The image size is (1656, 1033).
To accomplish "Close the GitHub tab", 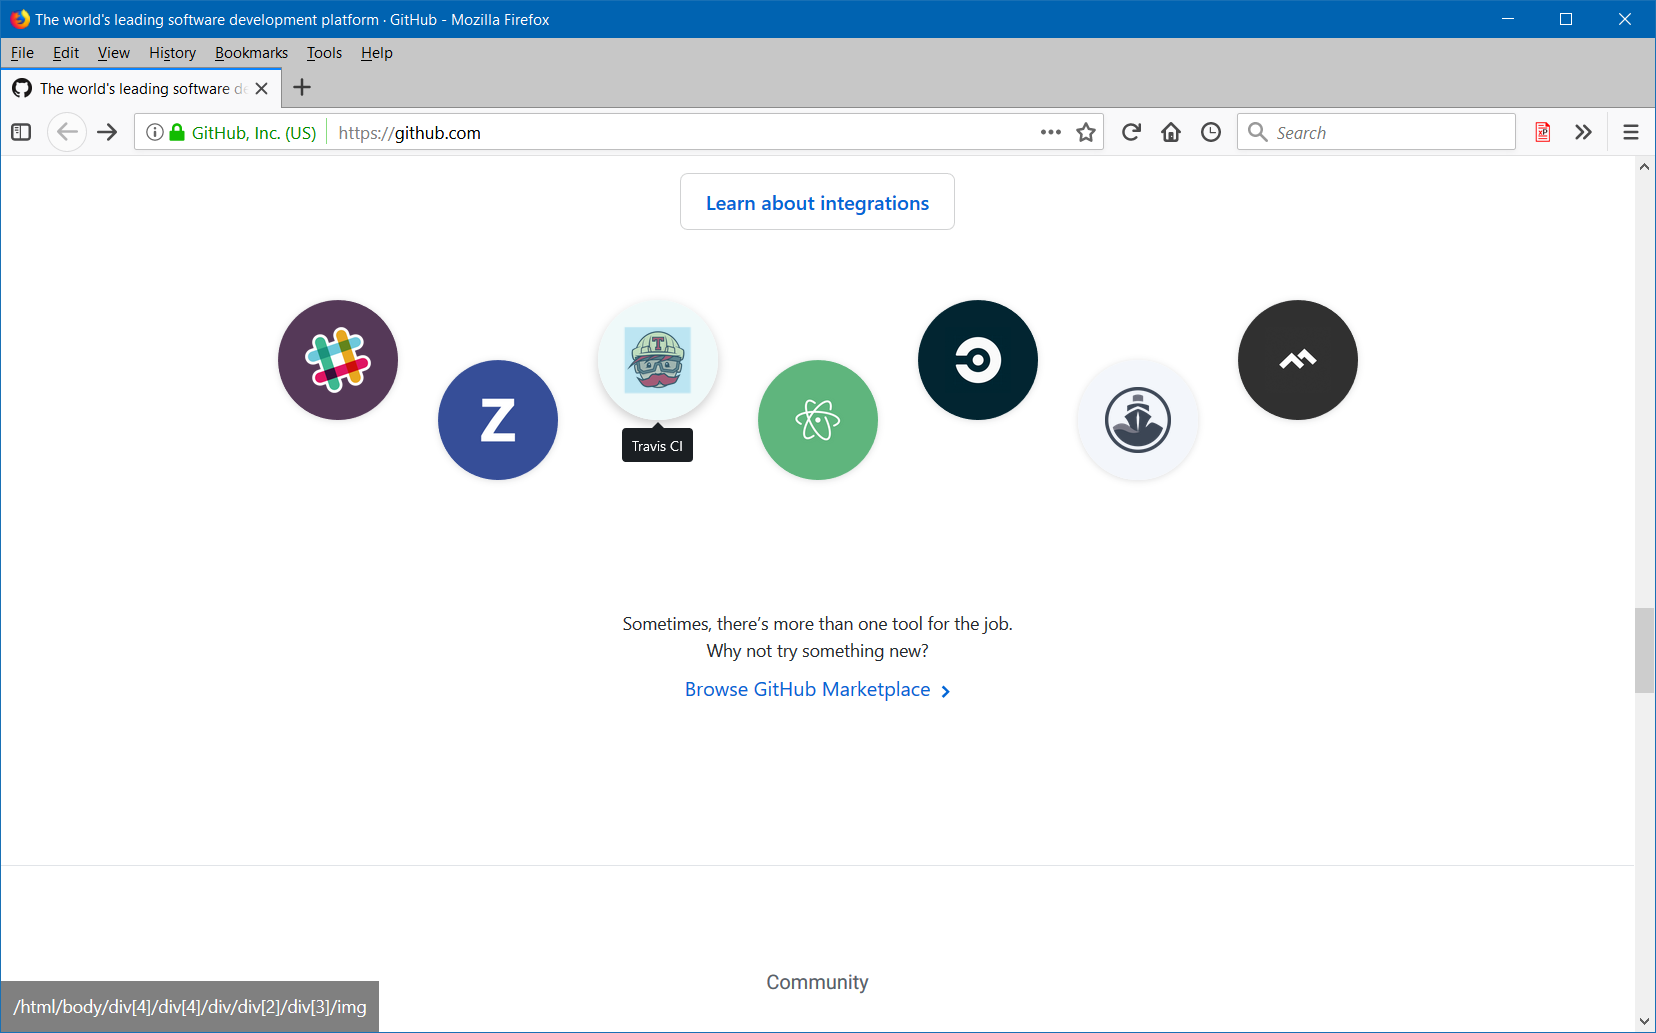I will (x=262, y=88).
